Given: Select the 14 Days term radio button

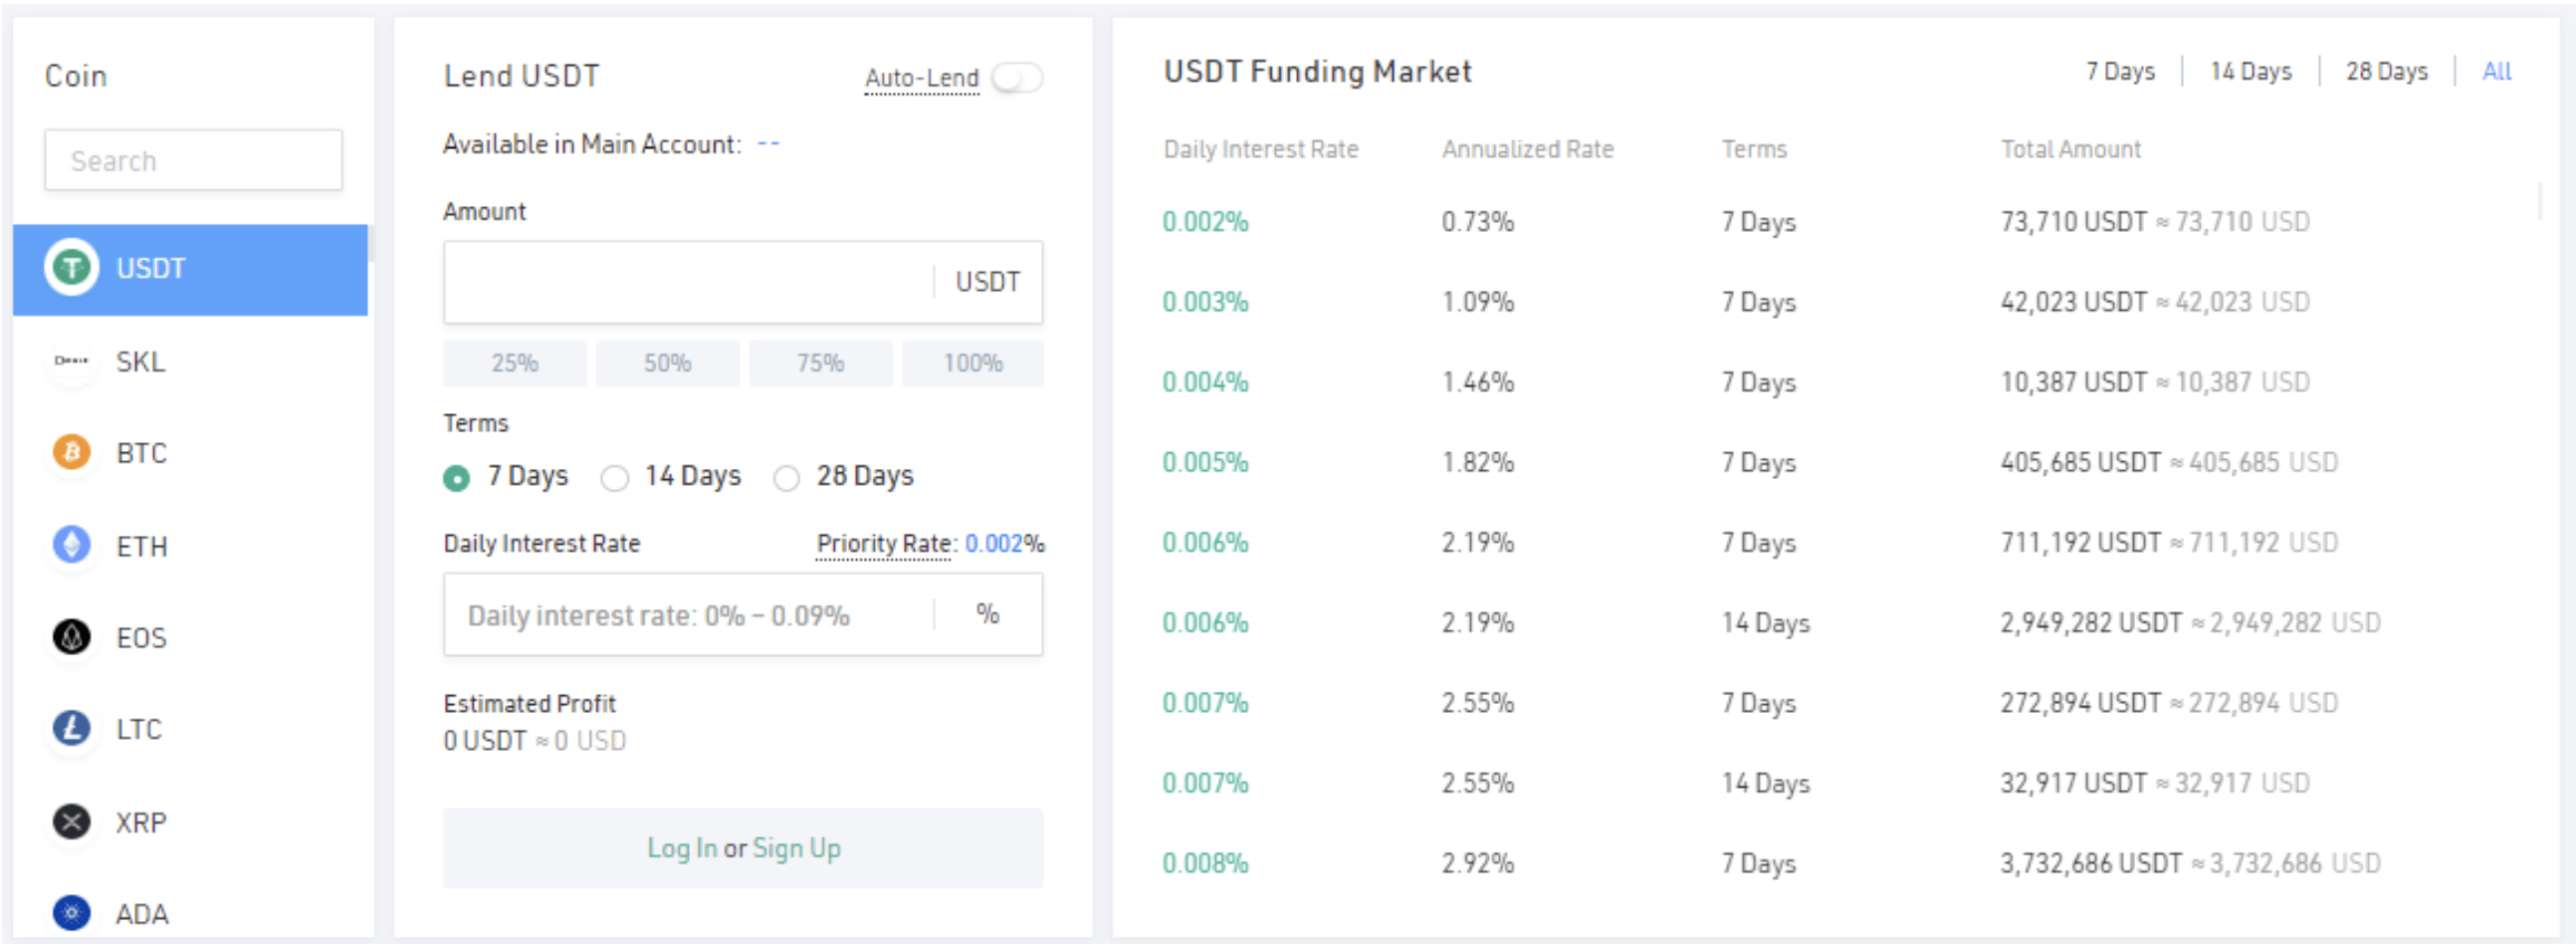Looking at the screenshot, I should pyautogui.click(x=614, y=479).
